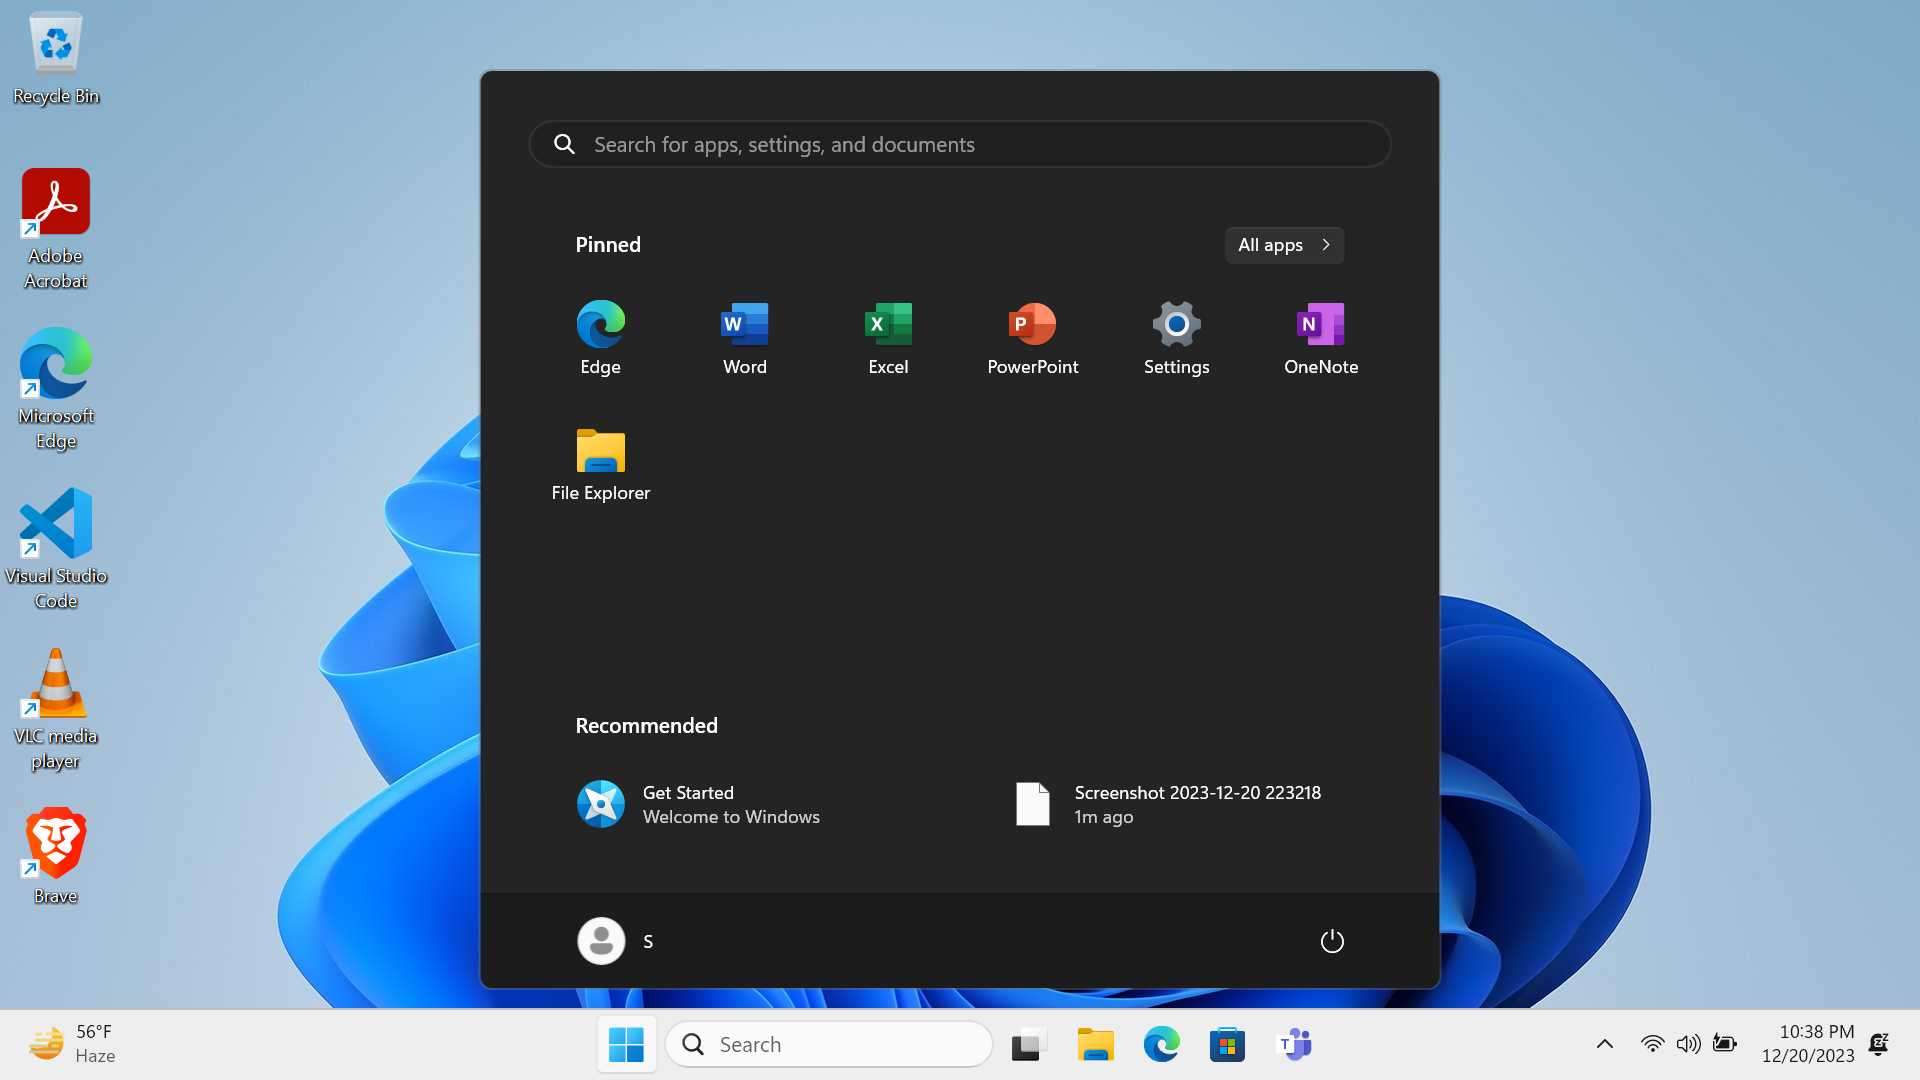This screenshot has width=1920, height=1080.
Task: Select the Brave browser desktop shortcut
Action: click(56, 857)
